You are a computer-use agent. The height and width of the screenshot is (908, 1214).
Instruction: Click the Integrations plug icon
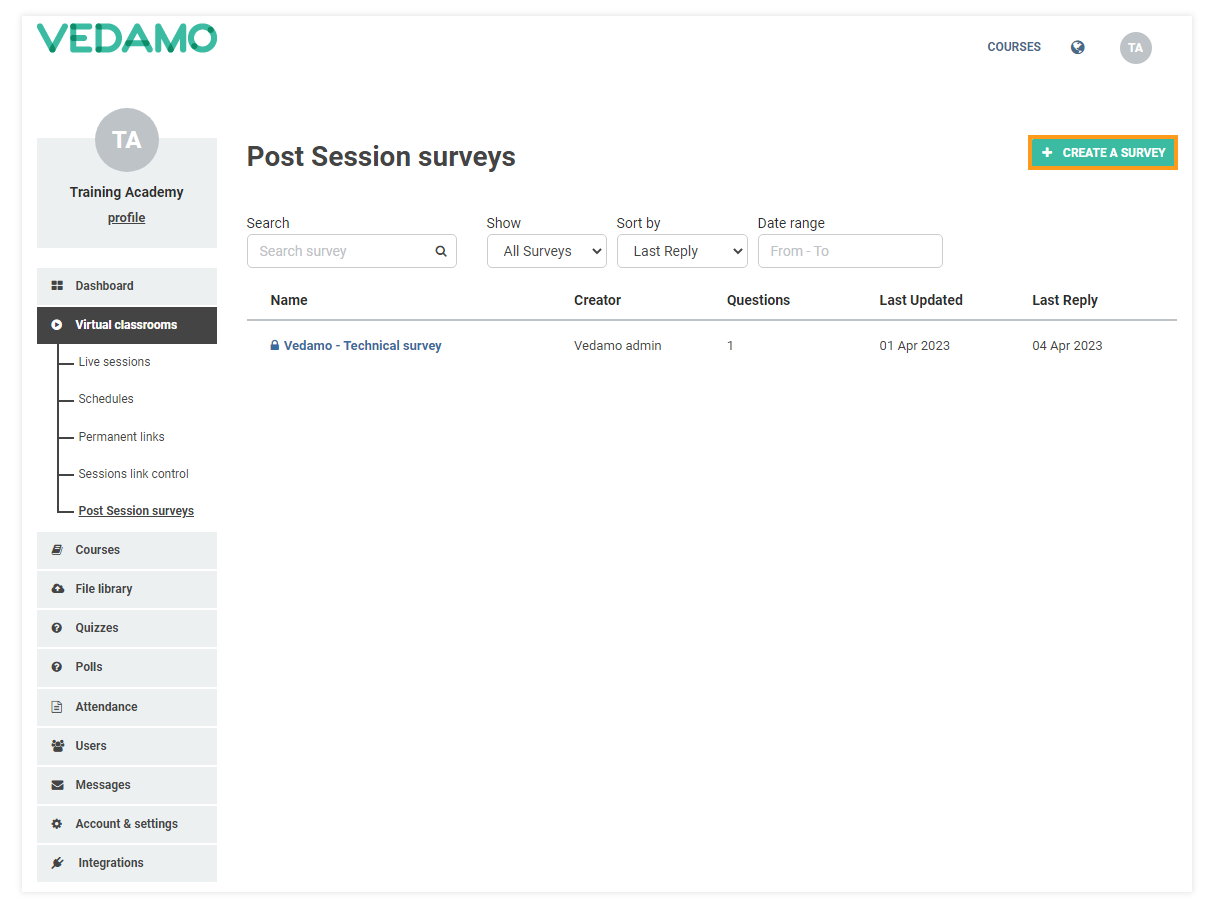pyautogui.click(x=57, y=863)
